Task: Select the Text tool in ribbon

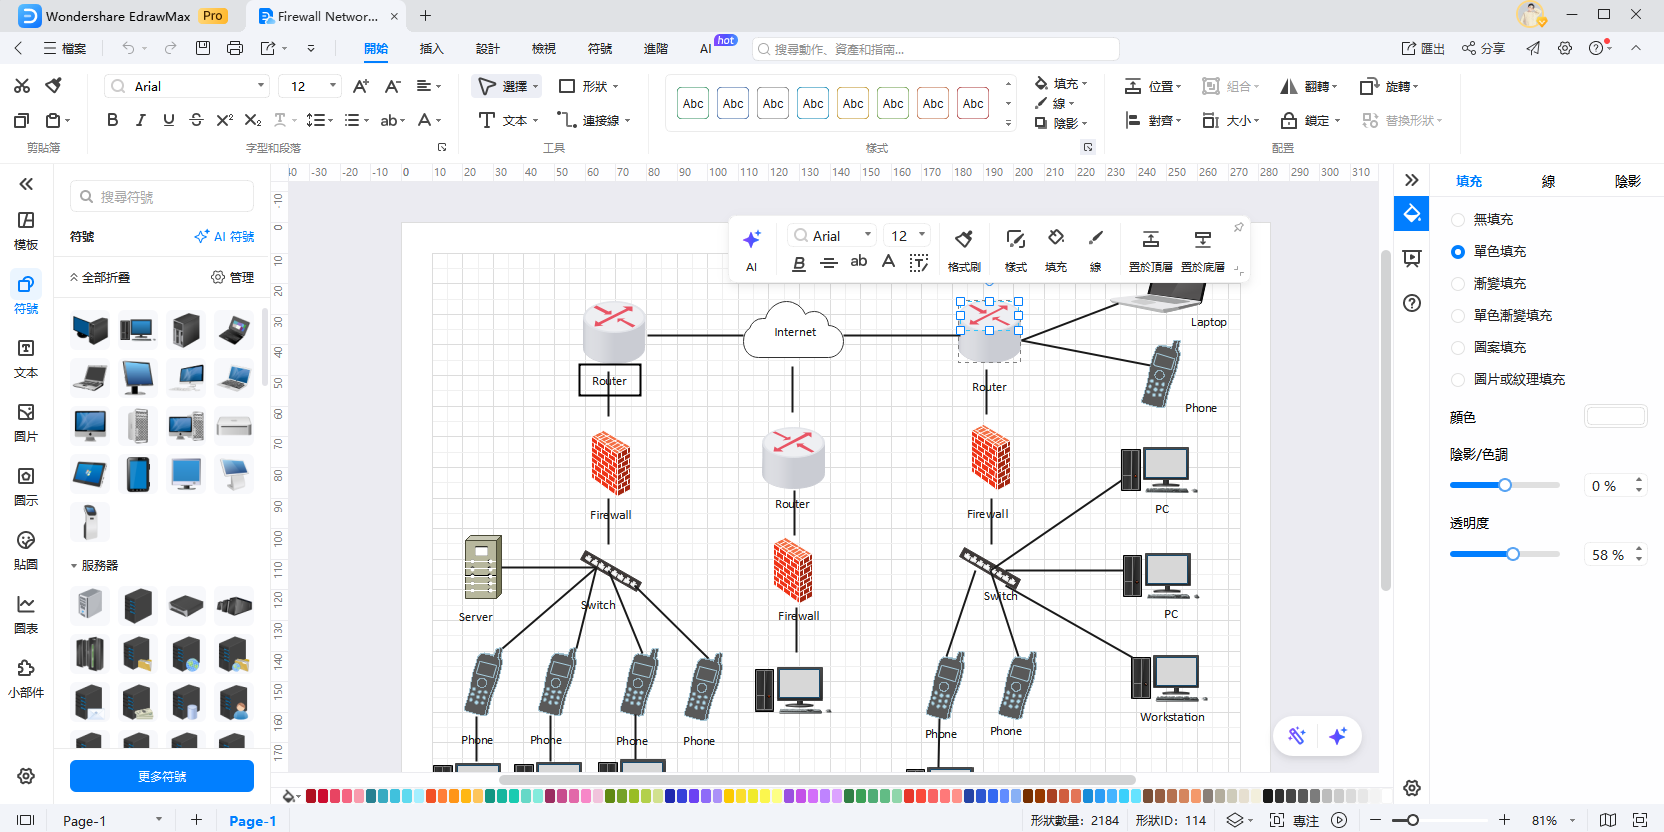Action: pos(508,120)
